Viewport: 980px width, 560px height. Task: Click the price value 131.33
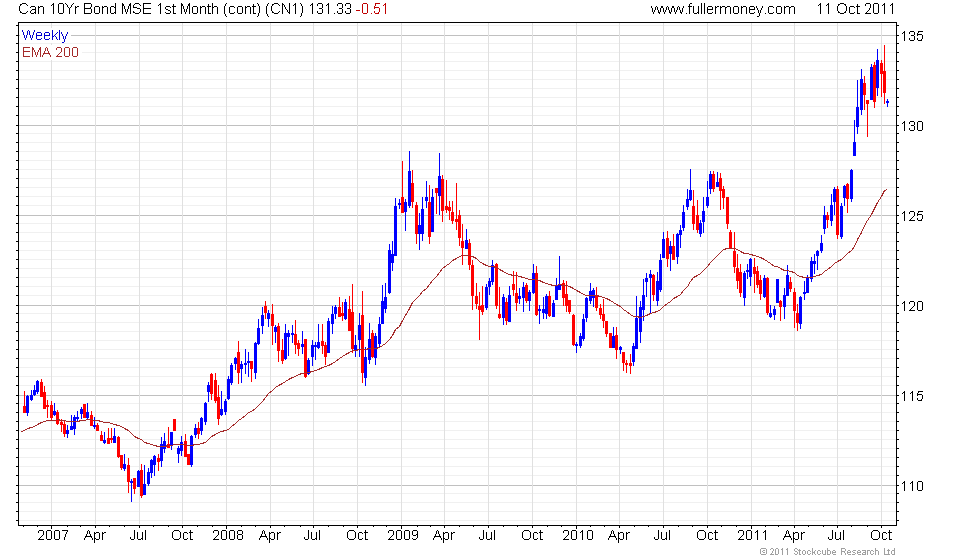pos(330,9)
